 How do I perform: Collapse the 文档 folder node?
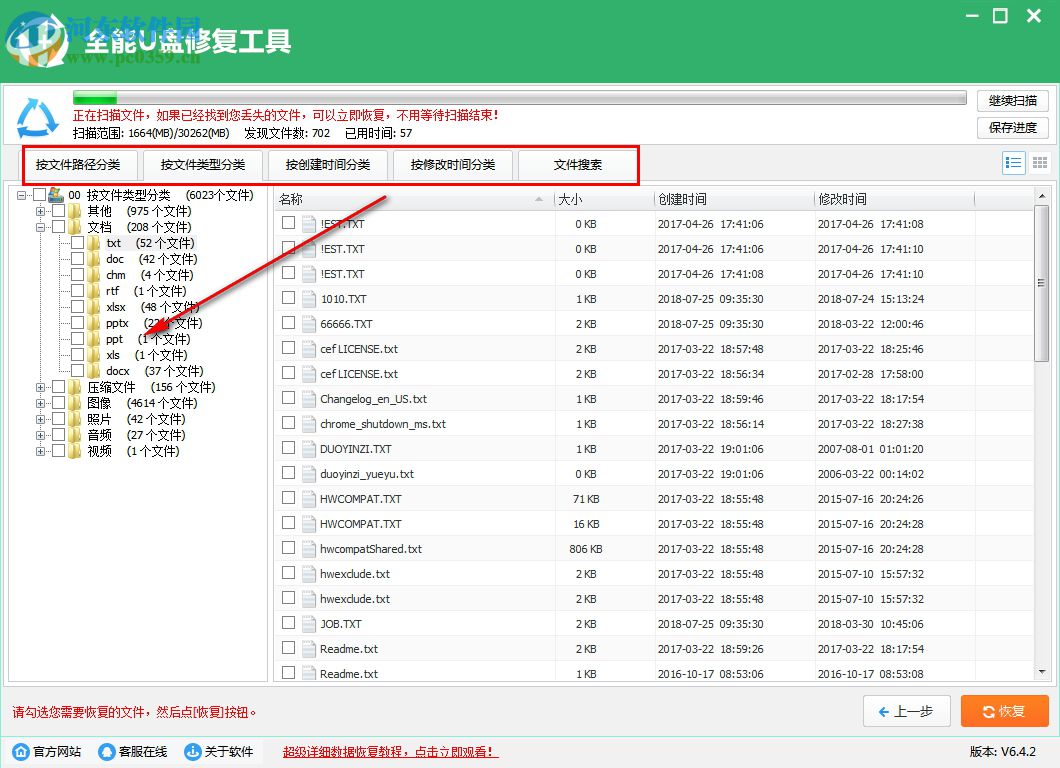tap(40, 226)
